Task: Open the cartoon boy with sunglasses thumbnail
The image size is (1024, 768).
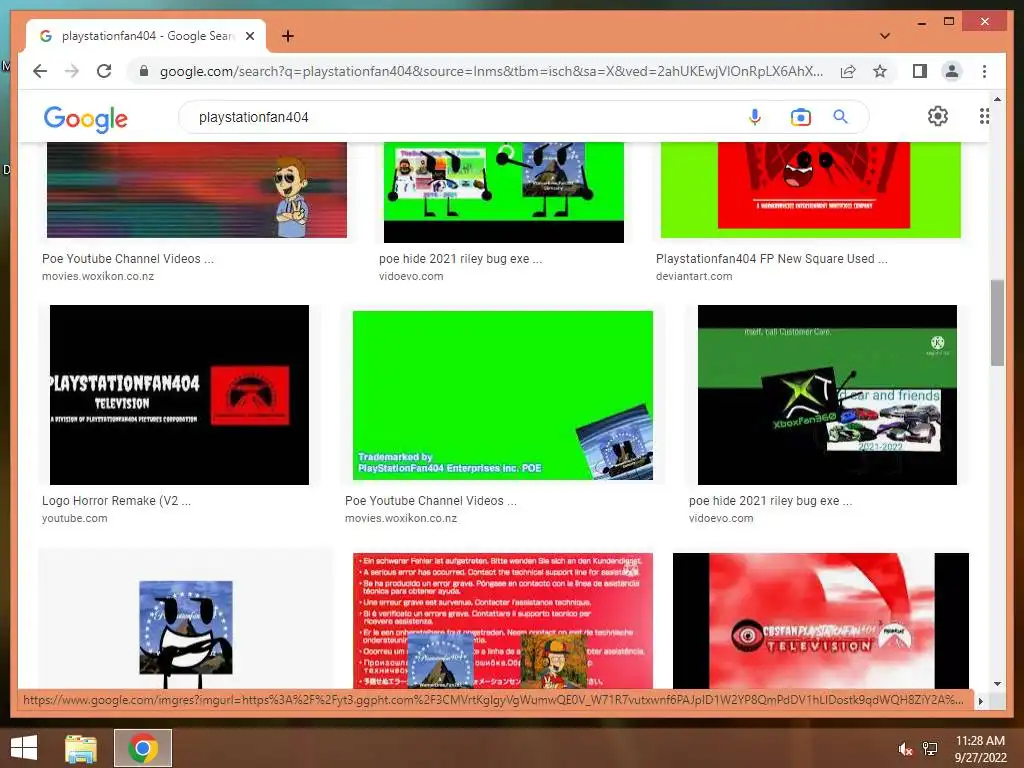Action: click(197, 190)
